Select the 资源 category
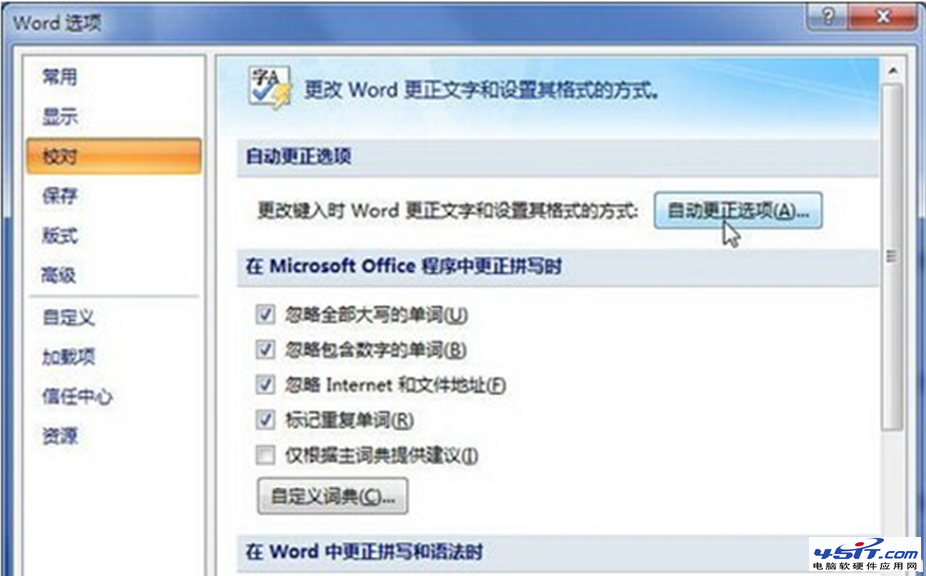Image resolution: width=926 pixels, height=576 pixels. (x=60, y=436)
